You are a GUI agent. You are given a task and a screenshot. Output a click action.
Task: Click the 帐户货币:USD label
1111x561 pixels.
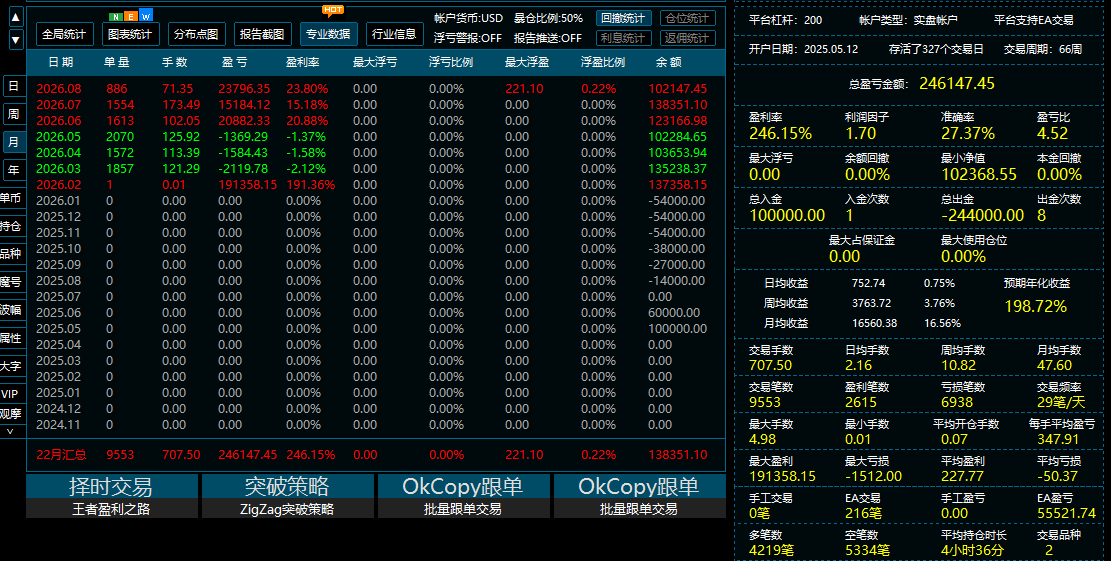pos(468,18)
